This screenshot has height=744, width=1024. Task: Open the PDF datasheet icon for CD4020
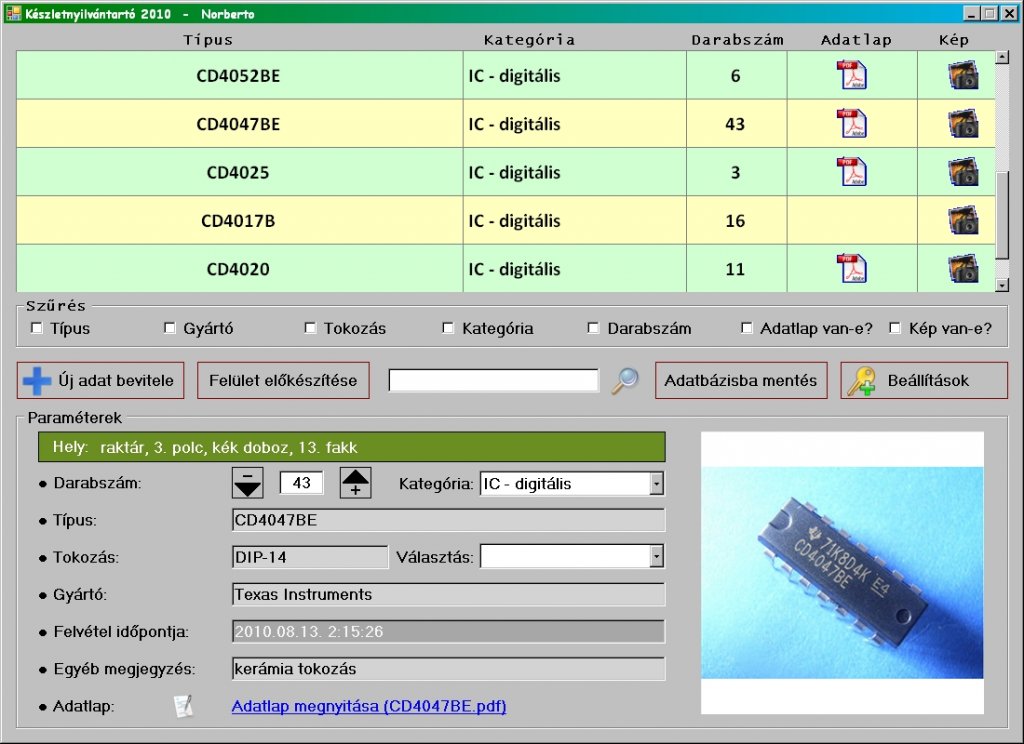point(852,268)
